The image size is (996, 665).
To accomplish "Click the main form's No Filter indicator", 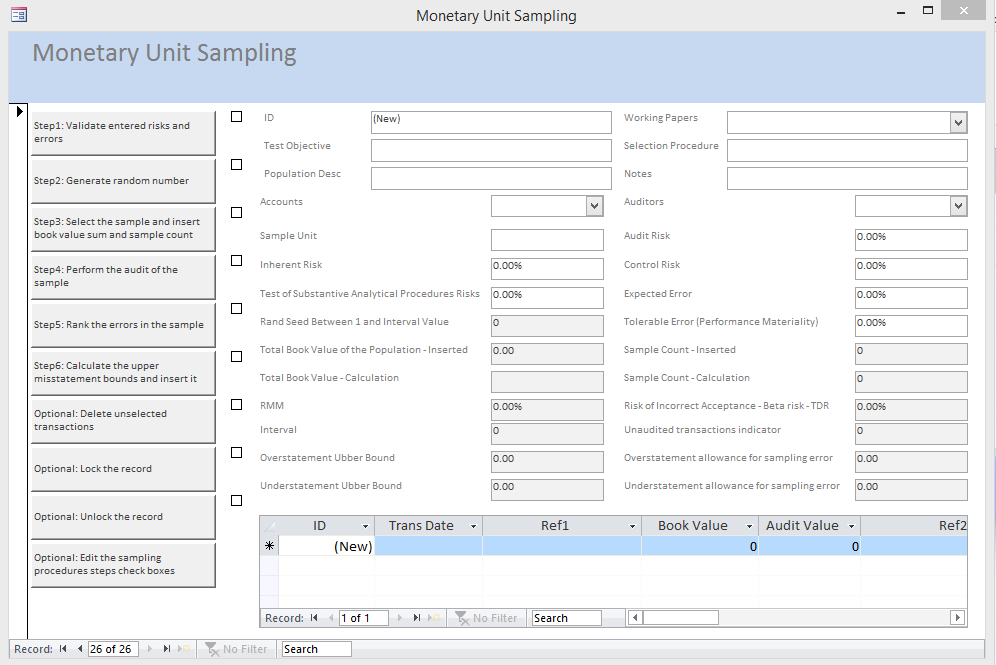I will click(x=236, y=649).
